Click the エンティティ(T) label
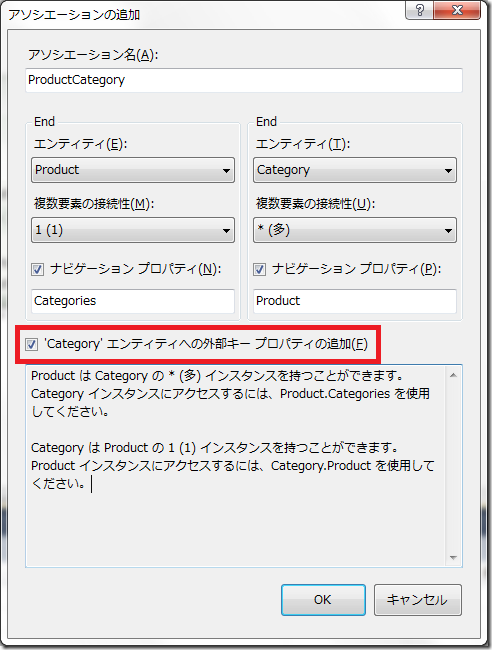This screenshot has width=492, height=650. tap(303, 144)
